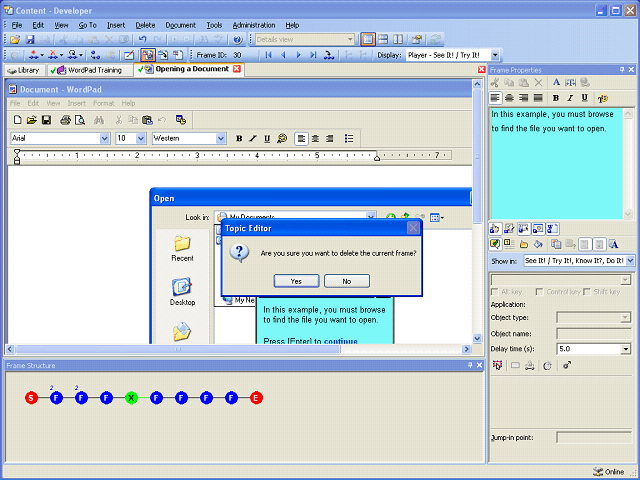Click the continue link in the bubble
Viewport: 640px width, 480px height.
tap(340, 341)
